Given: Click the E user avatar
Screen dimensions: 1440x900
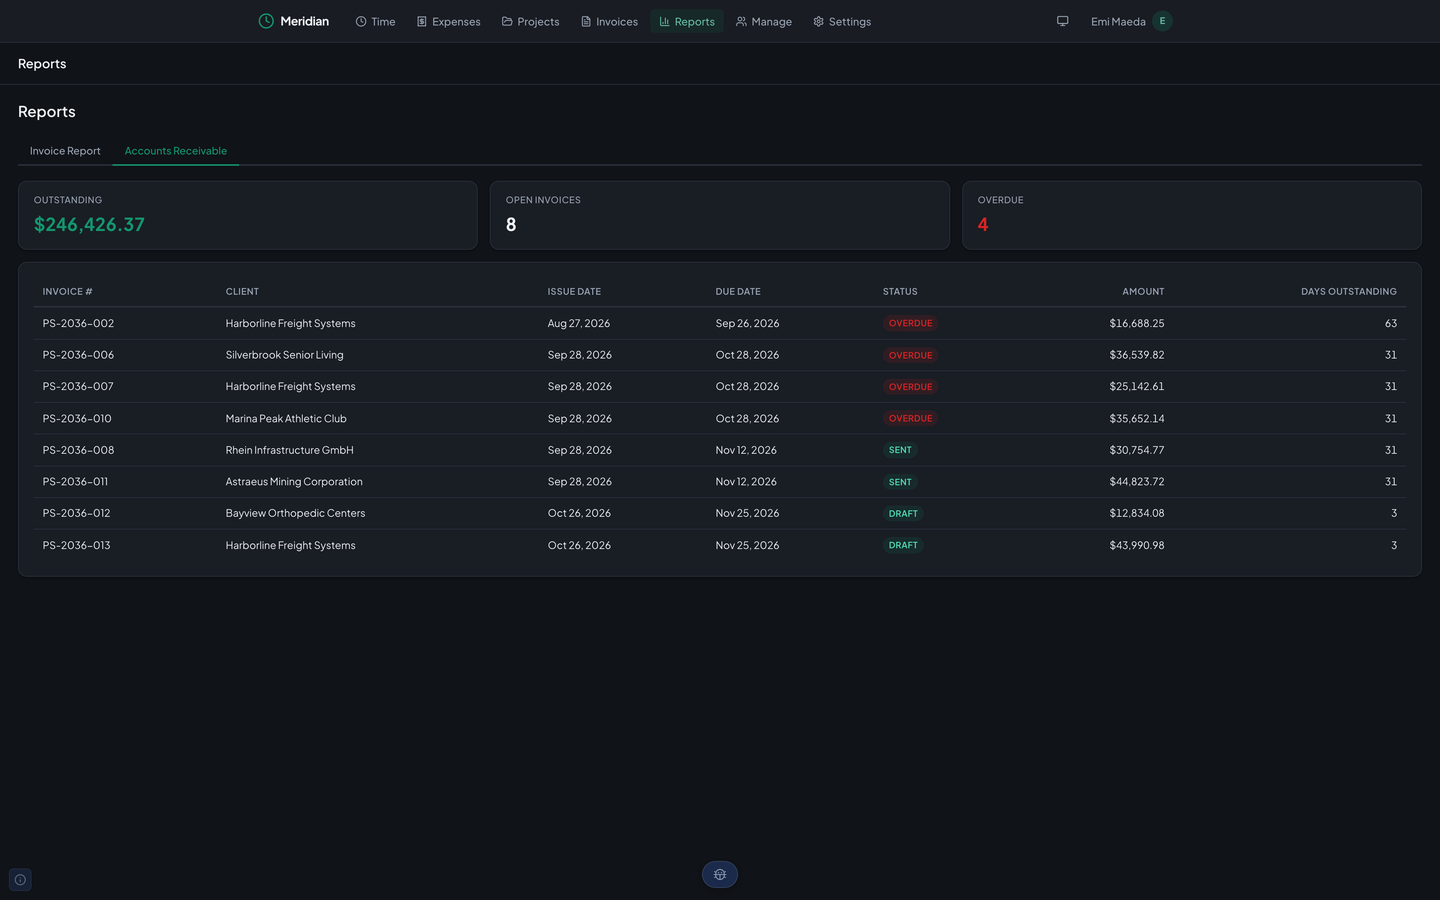Looking at the screenshot, I should tap(1162, 21).
